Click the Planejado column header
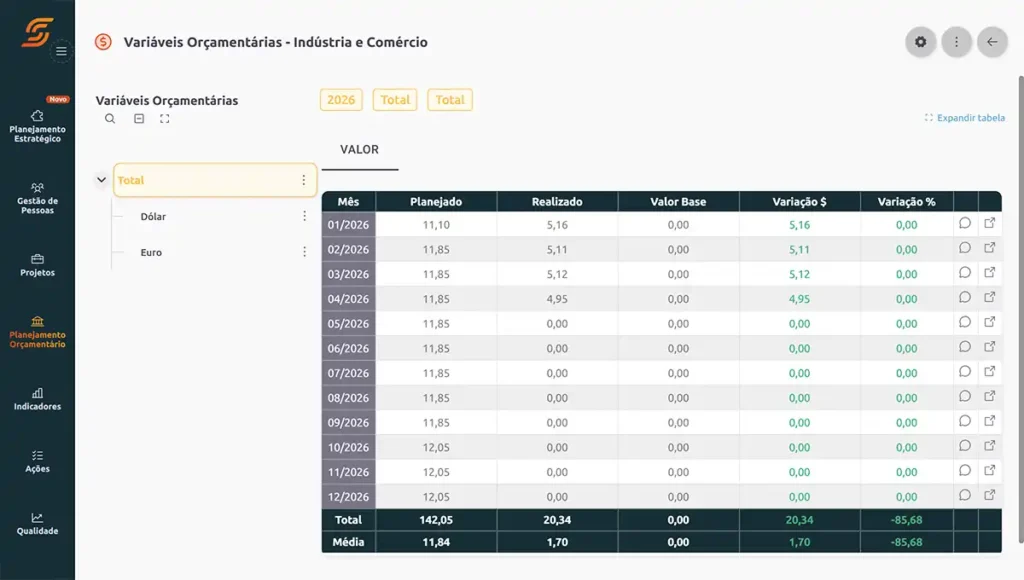The height and width of the screenshot is (580, 1024). 436,202
